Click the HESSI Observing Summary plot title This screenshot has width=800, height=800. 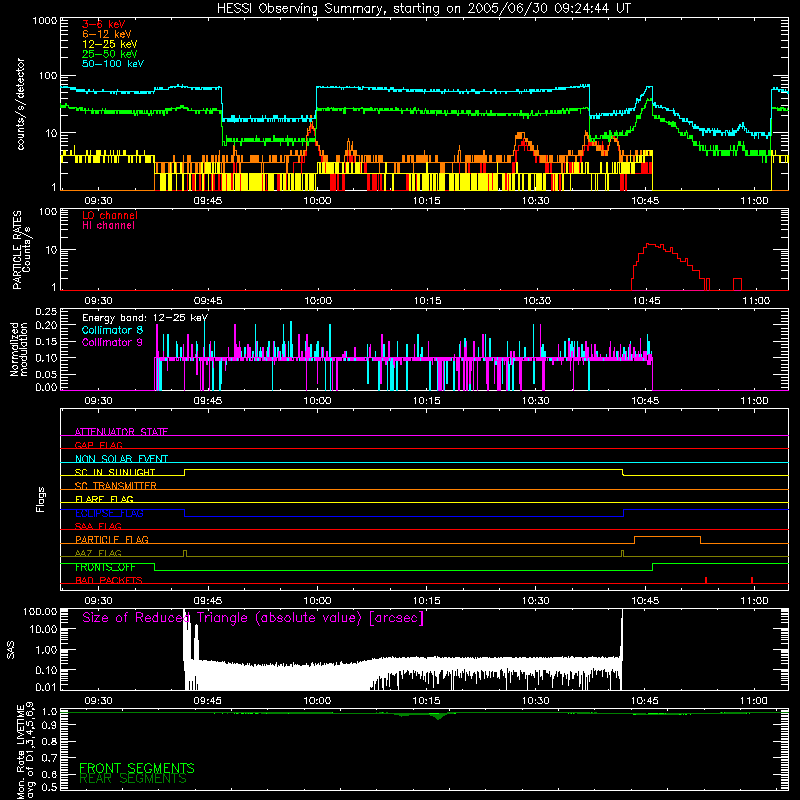click(x=424, y=9)
